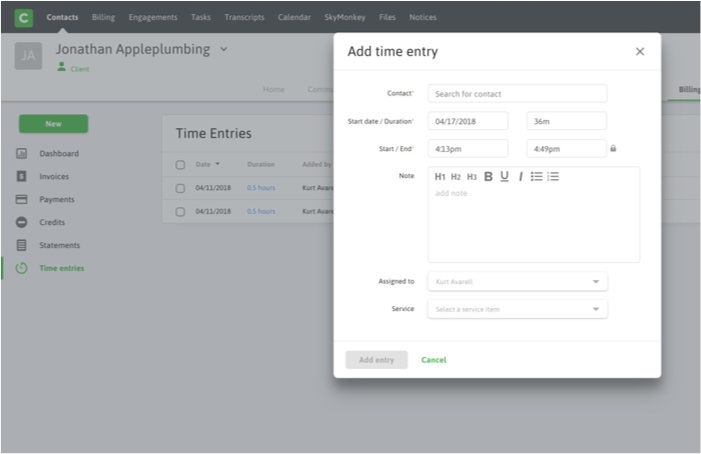
Task: Switch to the Billing contact tab
Action: [x=689, y=89]
